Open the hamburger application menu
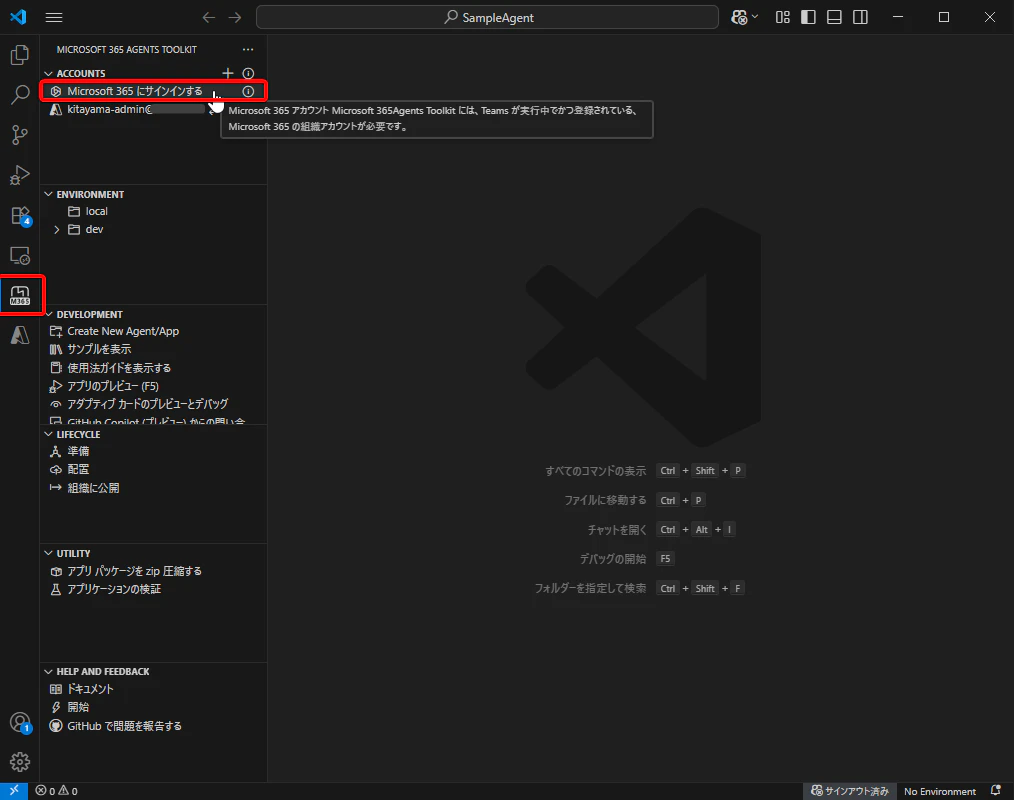Viewport: 1014px width, 800px height. click(54, 17)
